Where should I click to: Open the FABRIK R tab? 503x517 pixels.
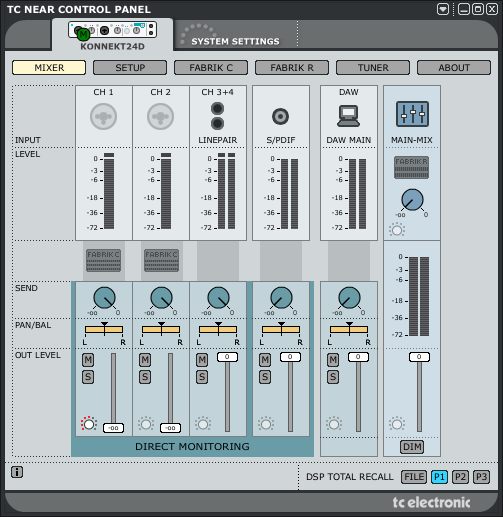pyautogui.click(x=292, y=68)
